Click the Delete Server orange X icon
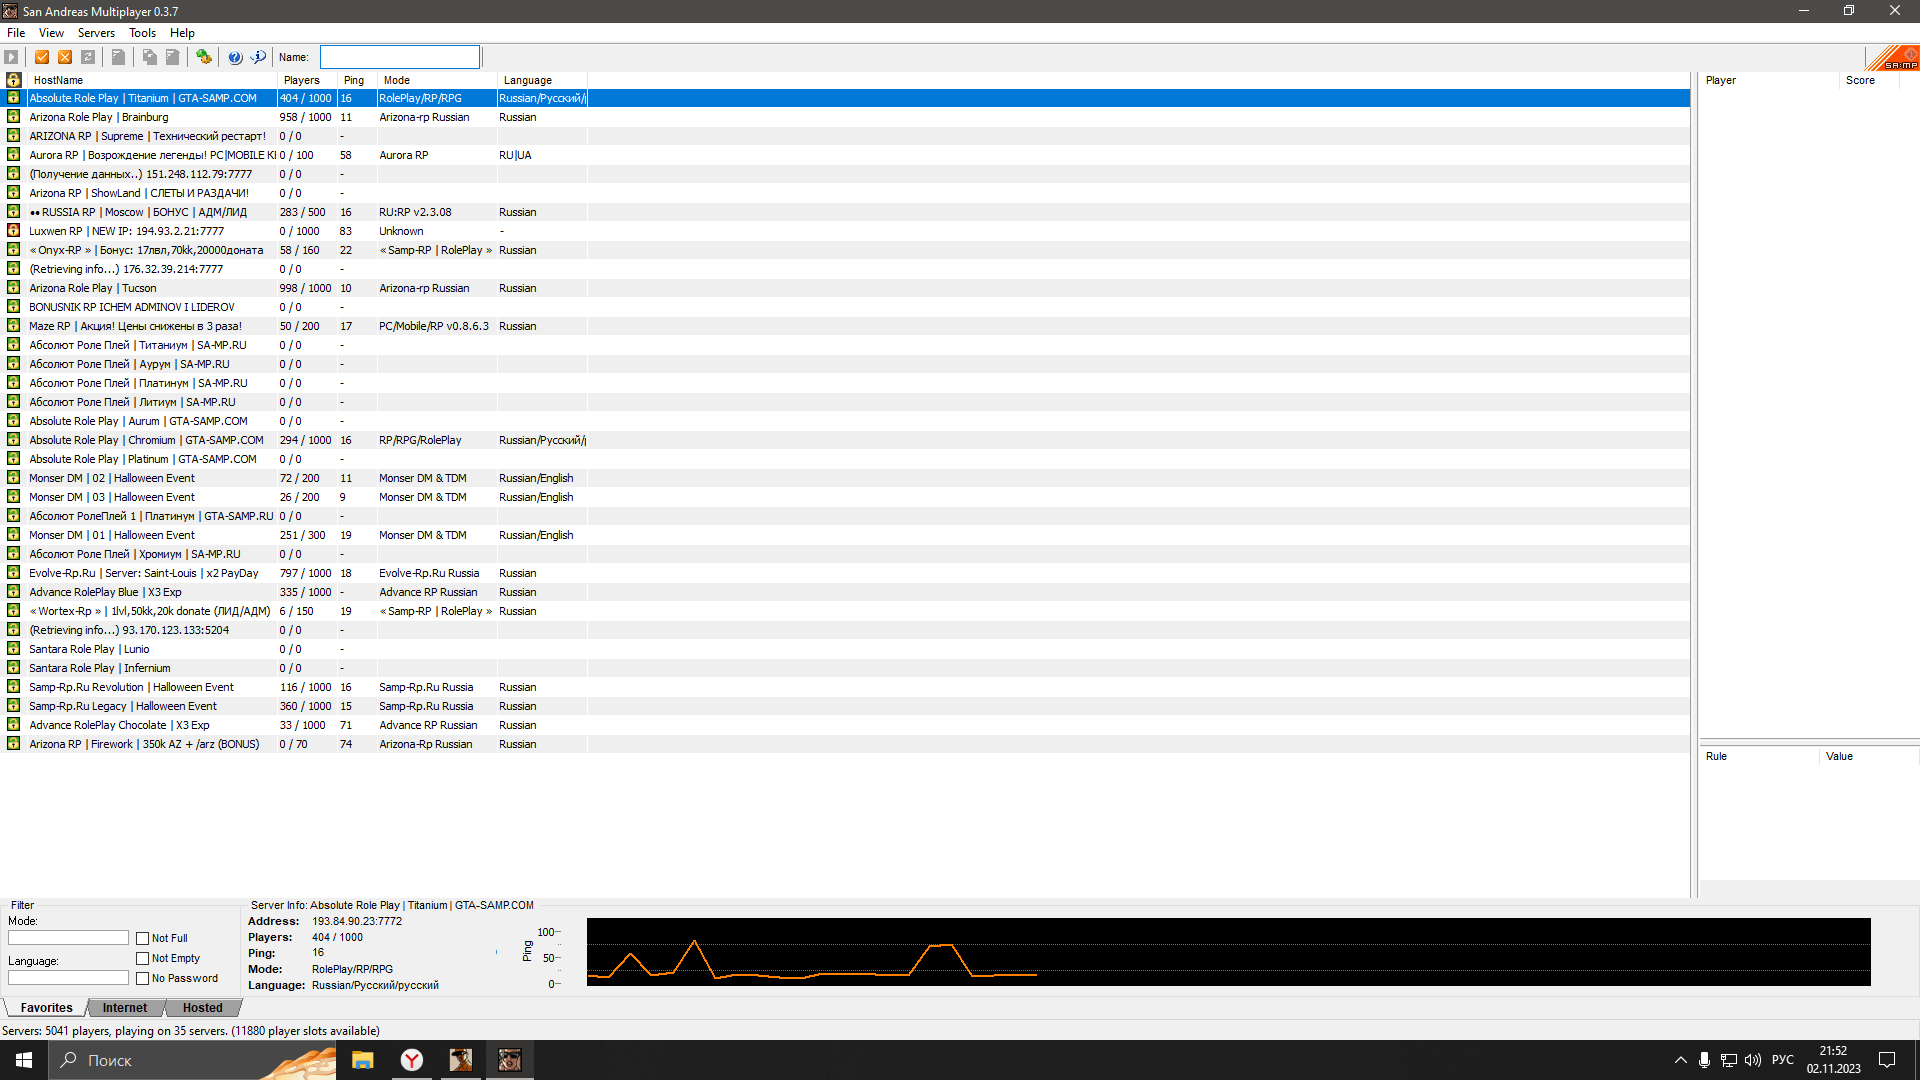The image size is (1920, 1080). [65, 57]
